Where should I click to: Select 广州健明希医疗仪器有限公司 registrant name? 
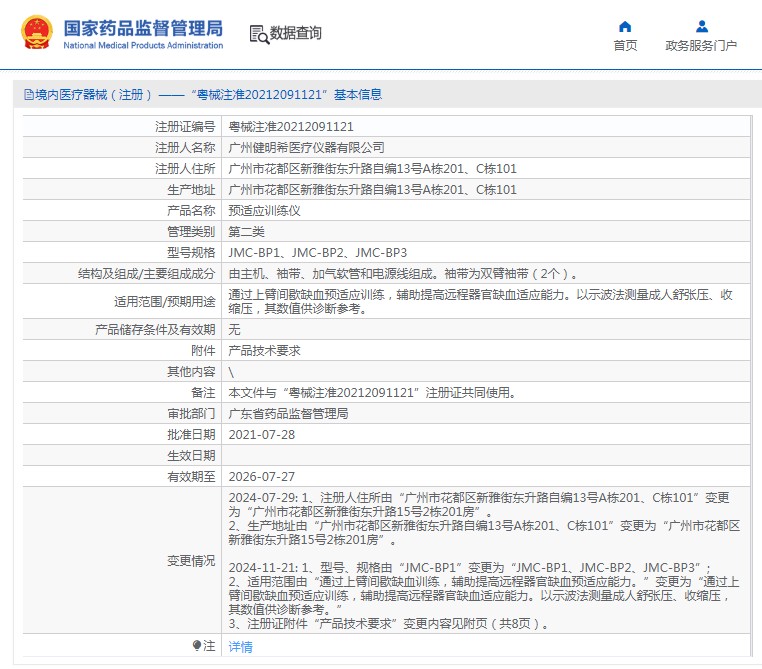[306, 148]
